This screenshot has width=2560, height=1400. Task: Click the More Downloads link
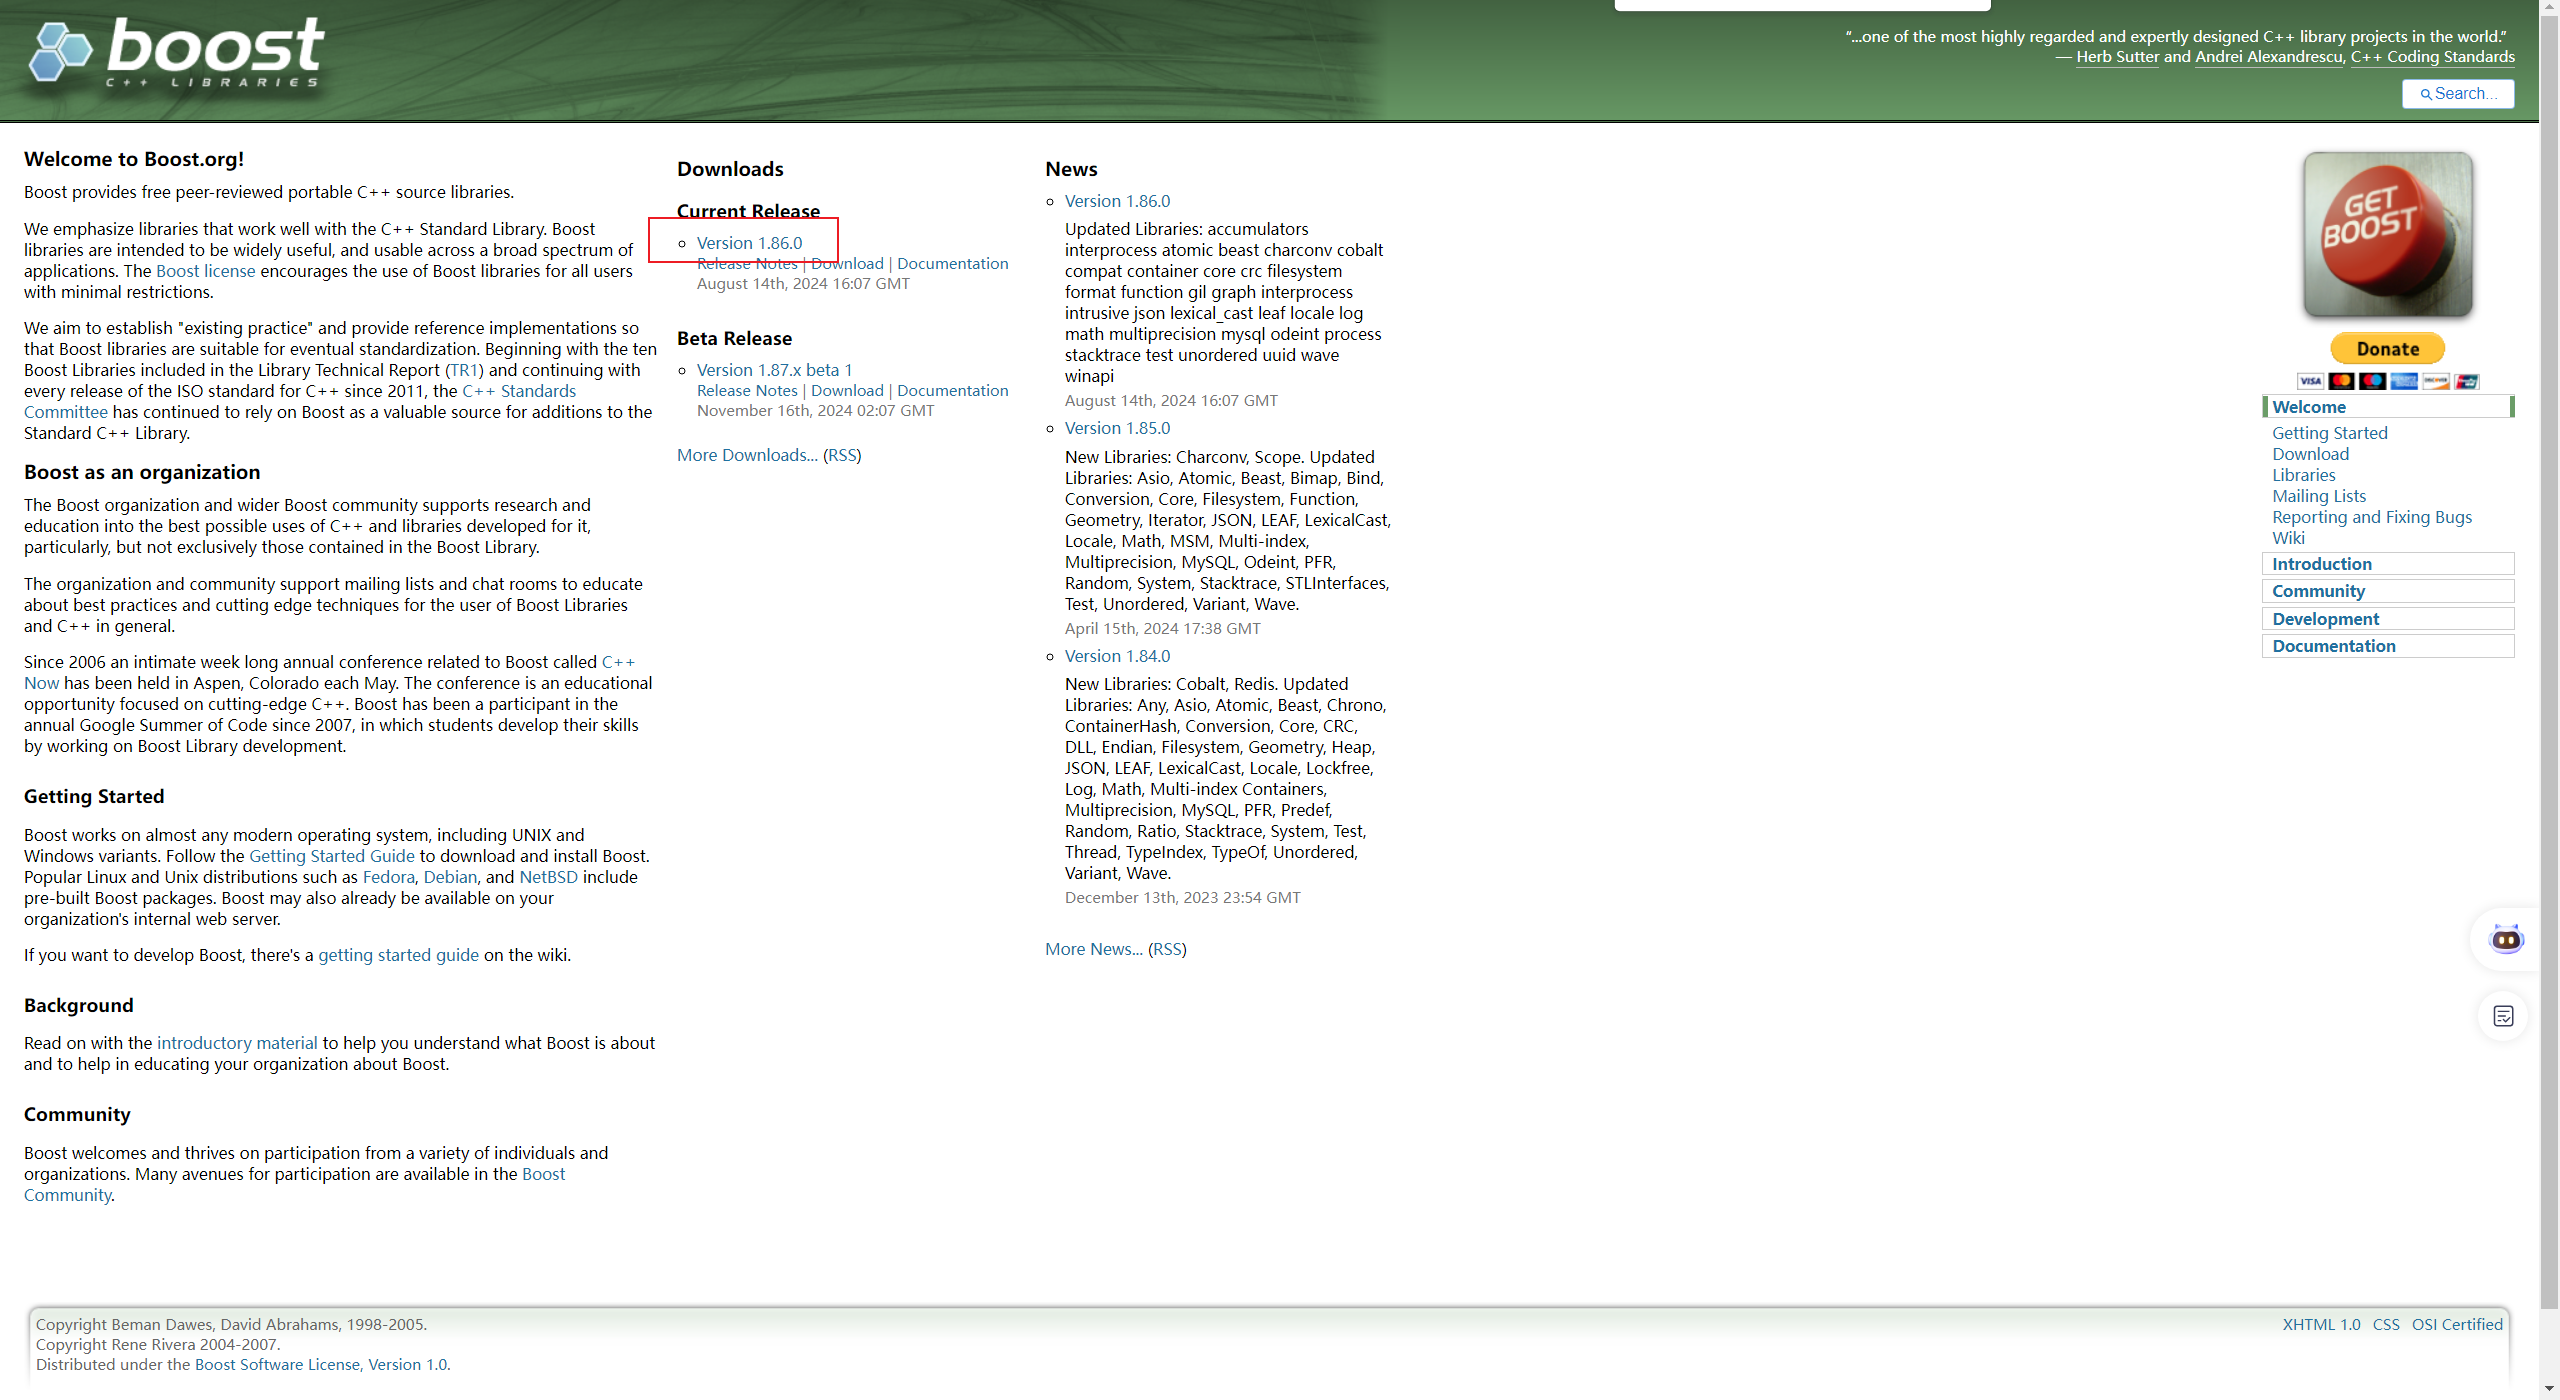click(x=746, y=455)
